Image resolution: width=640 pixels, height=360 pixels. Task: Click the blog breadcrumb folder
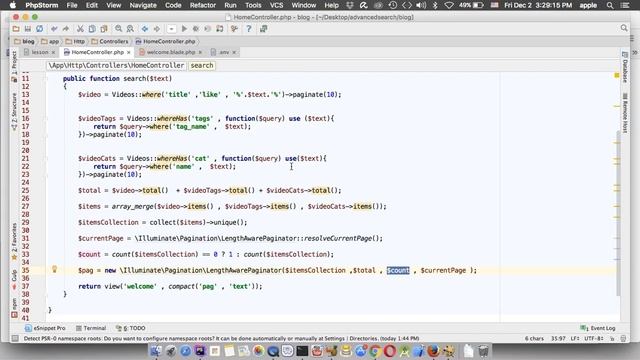coord(24,41)
